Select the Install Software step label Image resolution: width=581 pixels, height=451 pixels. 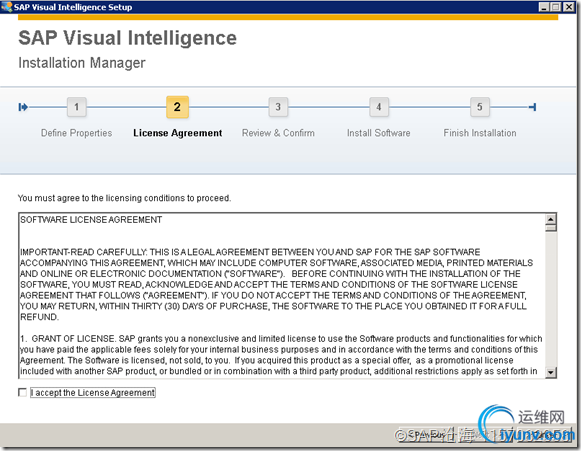point(379,133)
